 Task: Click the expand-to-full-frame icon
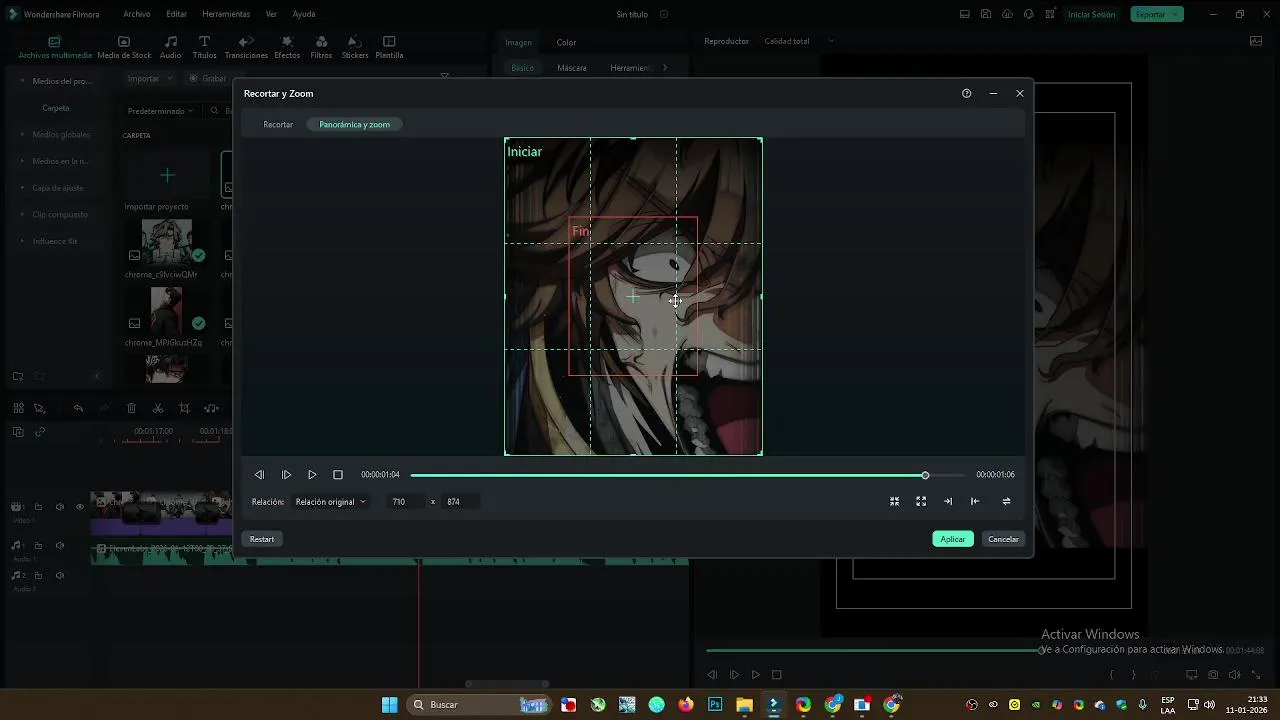921,502
